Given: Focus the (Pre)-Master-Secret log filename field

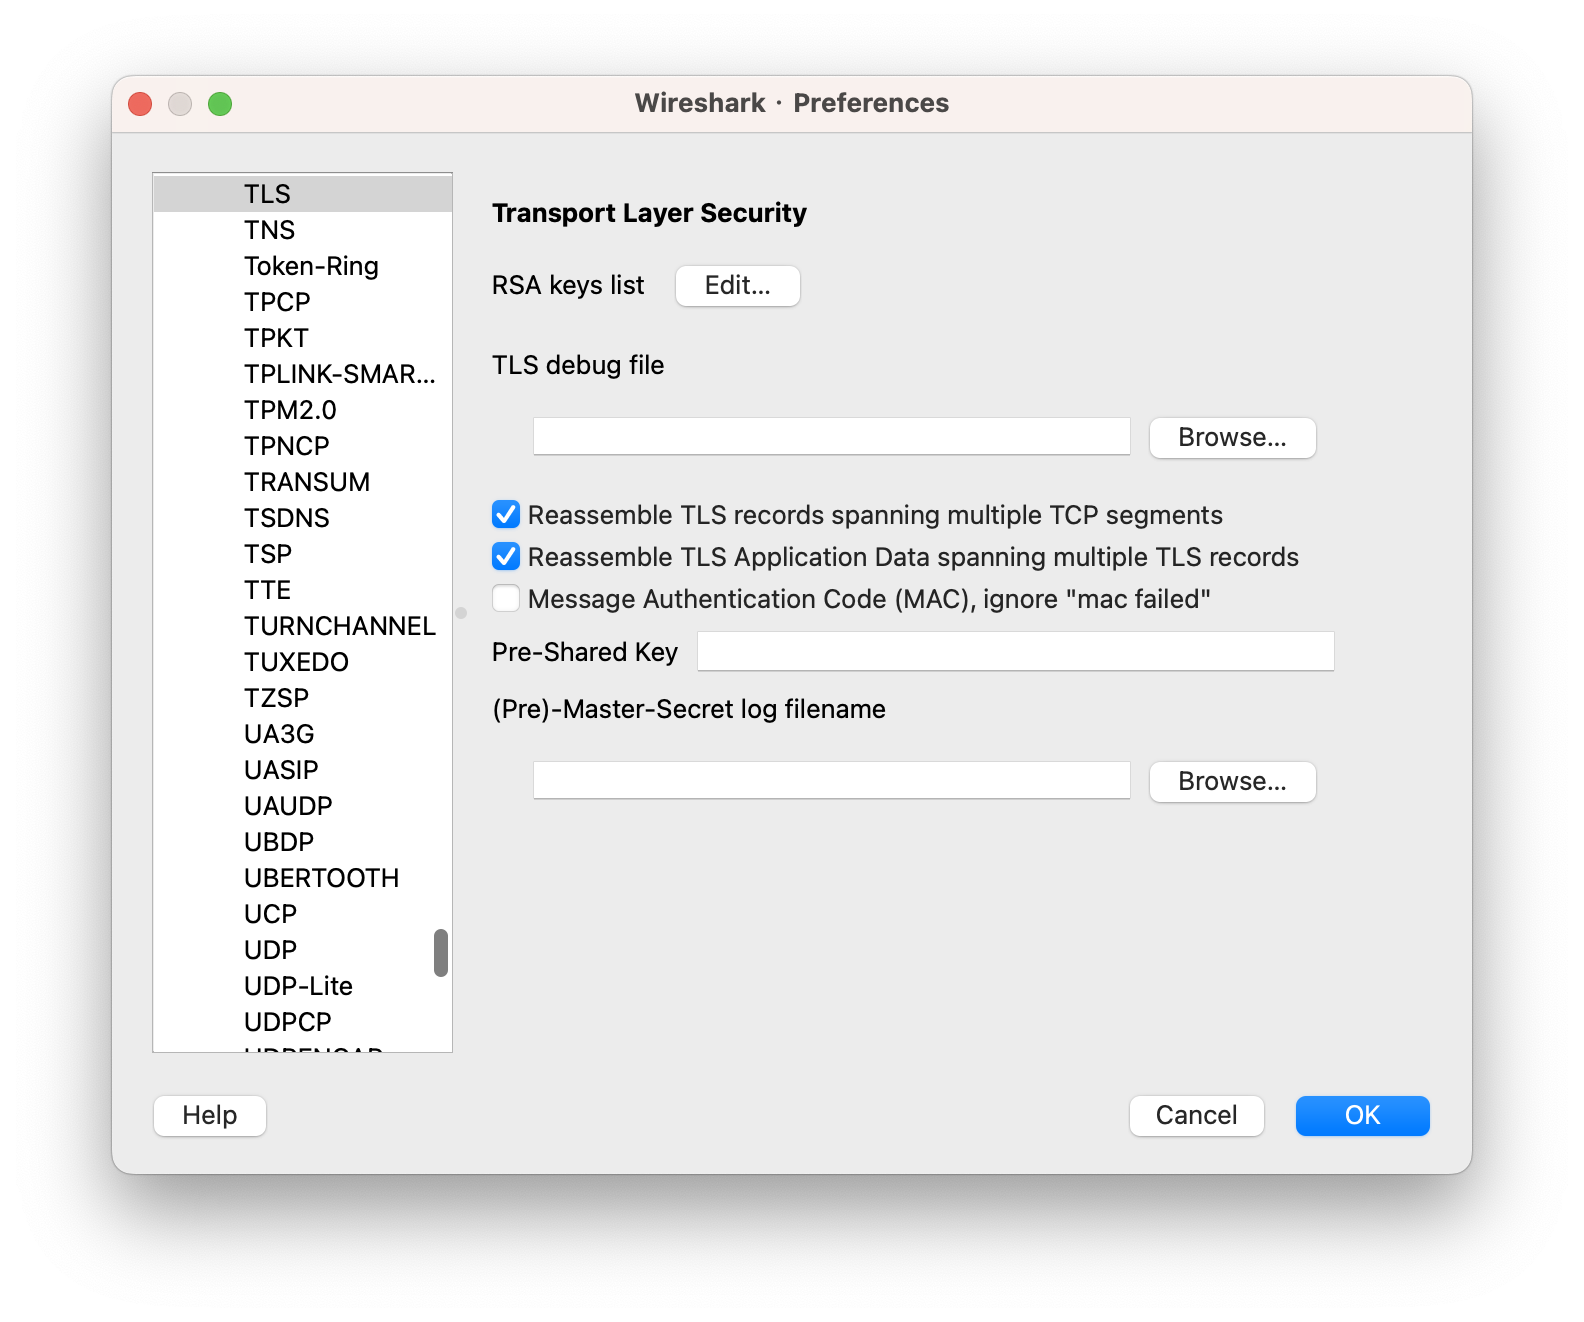Looking at the screenshot, I should pyautogui.click(x=831, y=781).
